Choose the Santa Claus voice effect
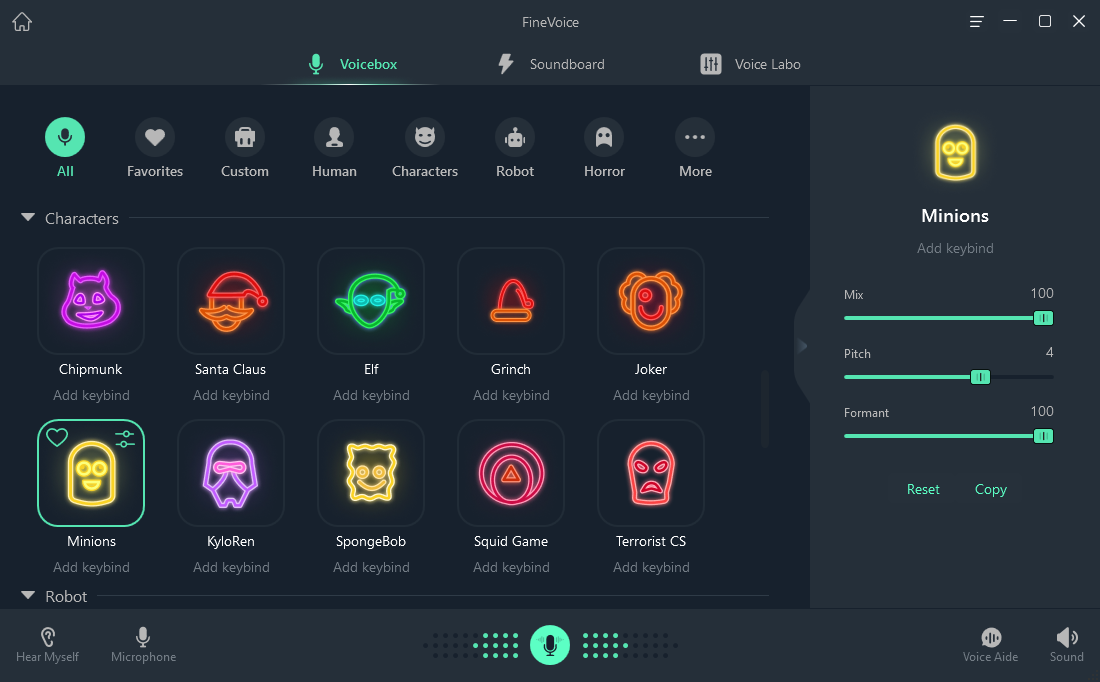1100x682 pixels. (x=231, y=301)
